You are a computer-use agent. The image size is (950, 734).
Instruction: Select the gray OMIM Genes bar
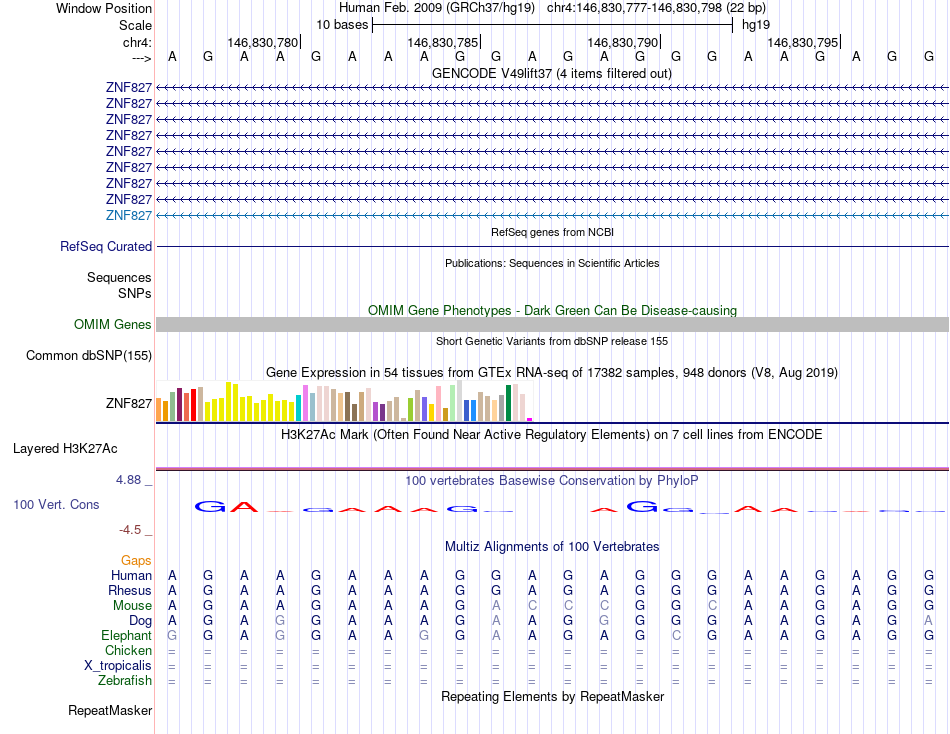(x=552, y=325)
